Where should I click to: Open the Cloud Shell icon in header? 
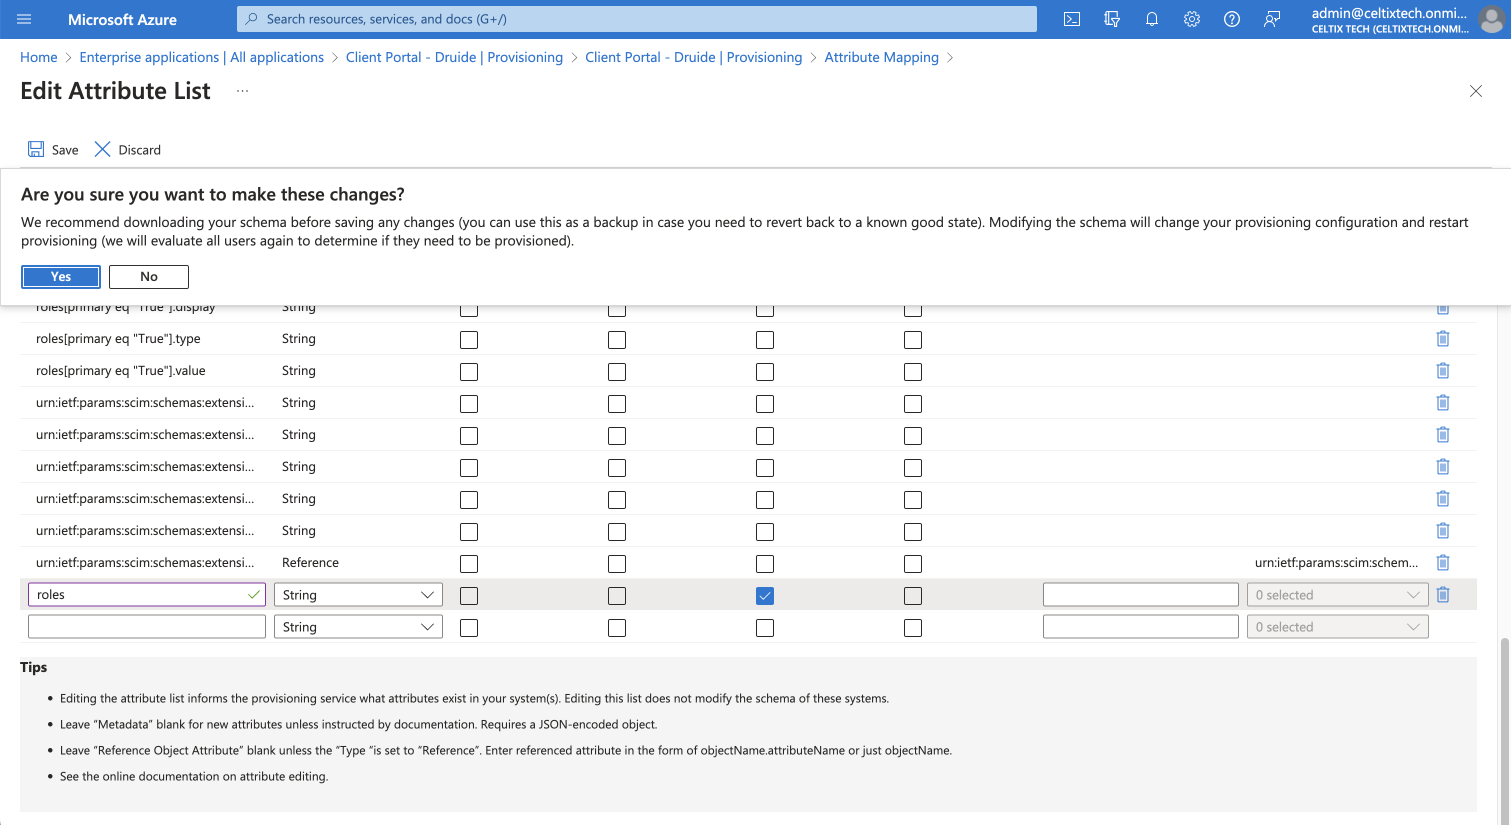[x=1072, y=19]
